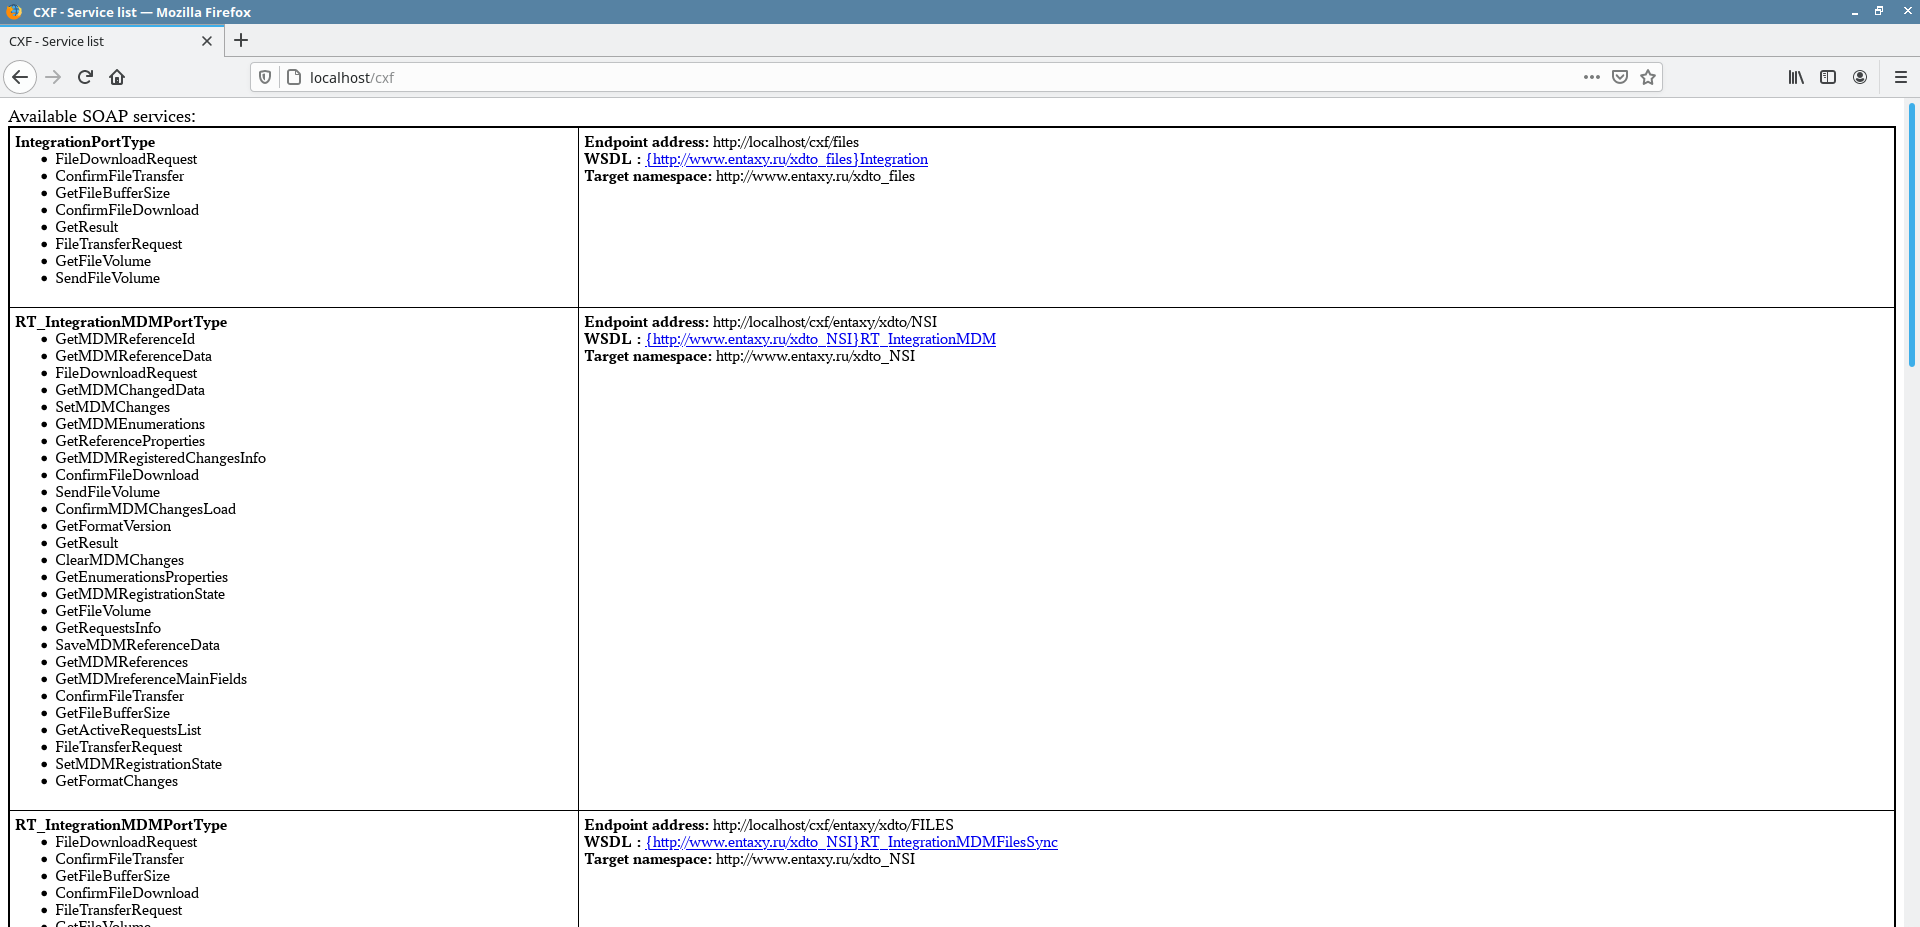Open the RT_IntegrationMDMFilesSync WSDL link
Screen dimensions: 1920x927
[x=852, y=842]
